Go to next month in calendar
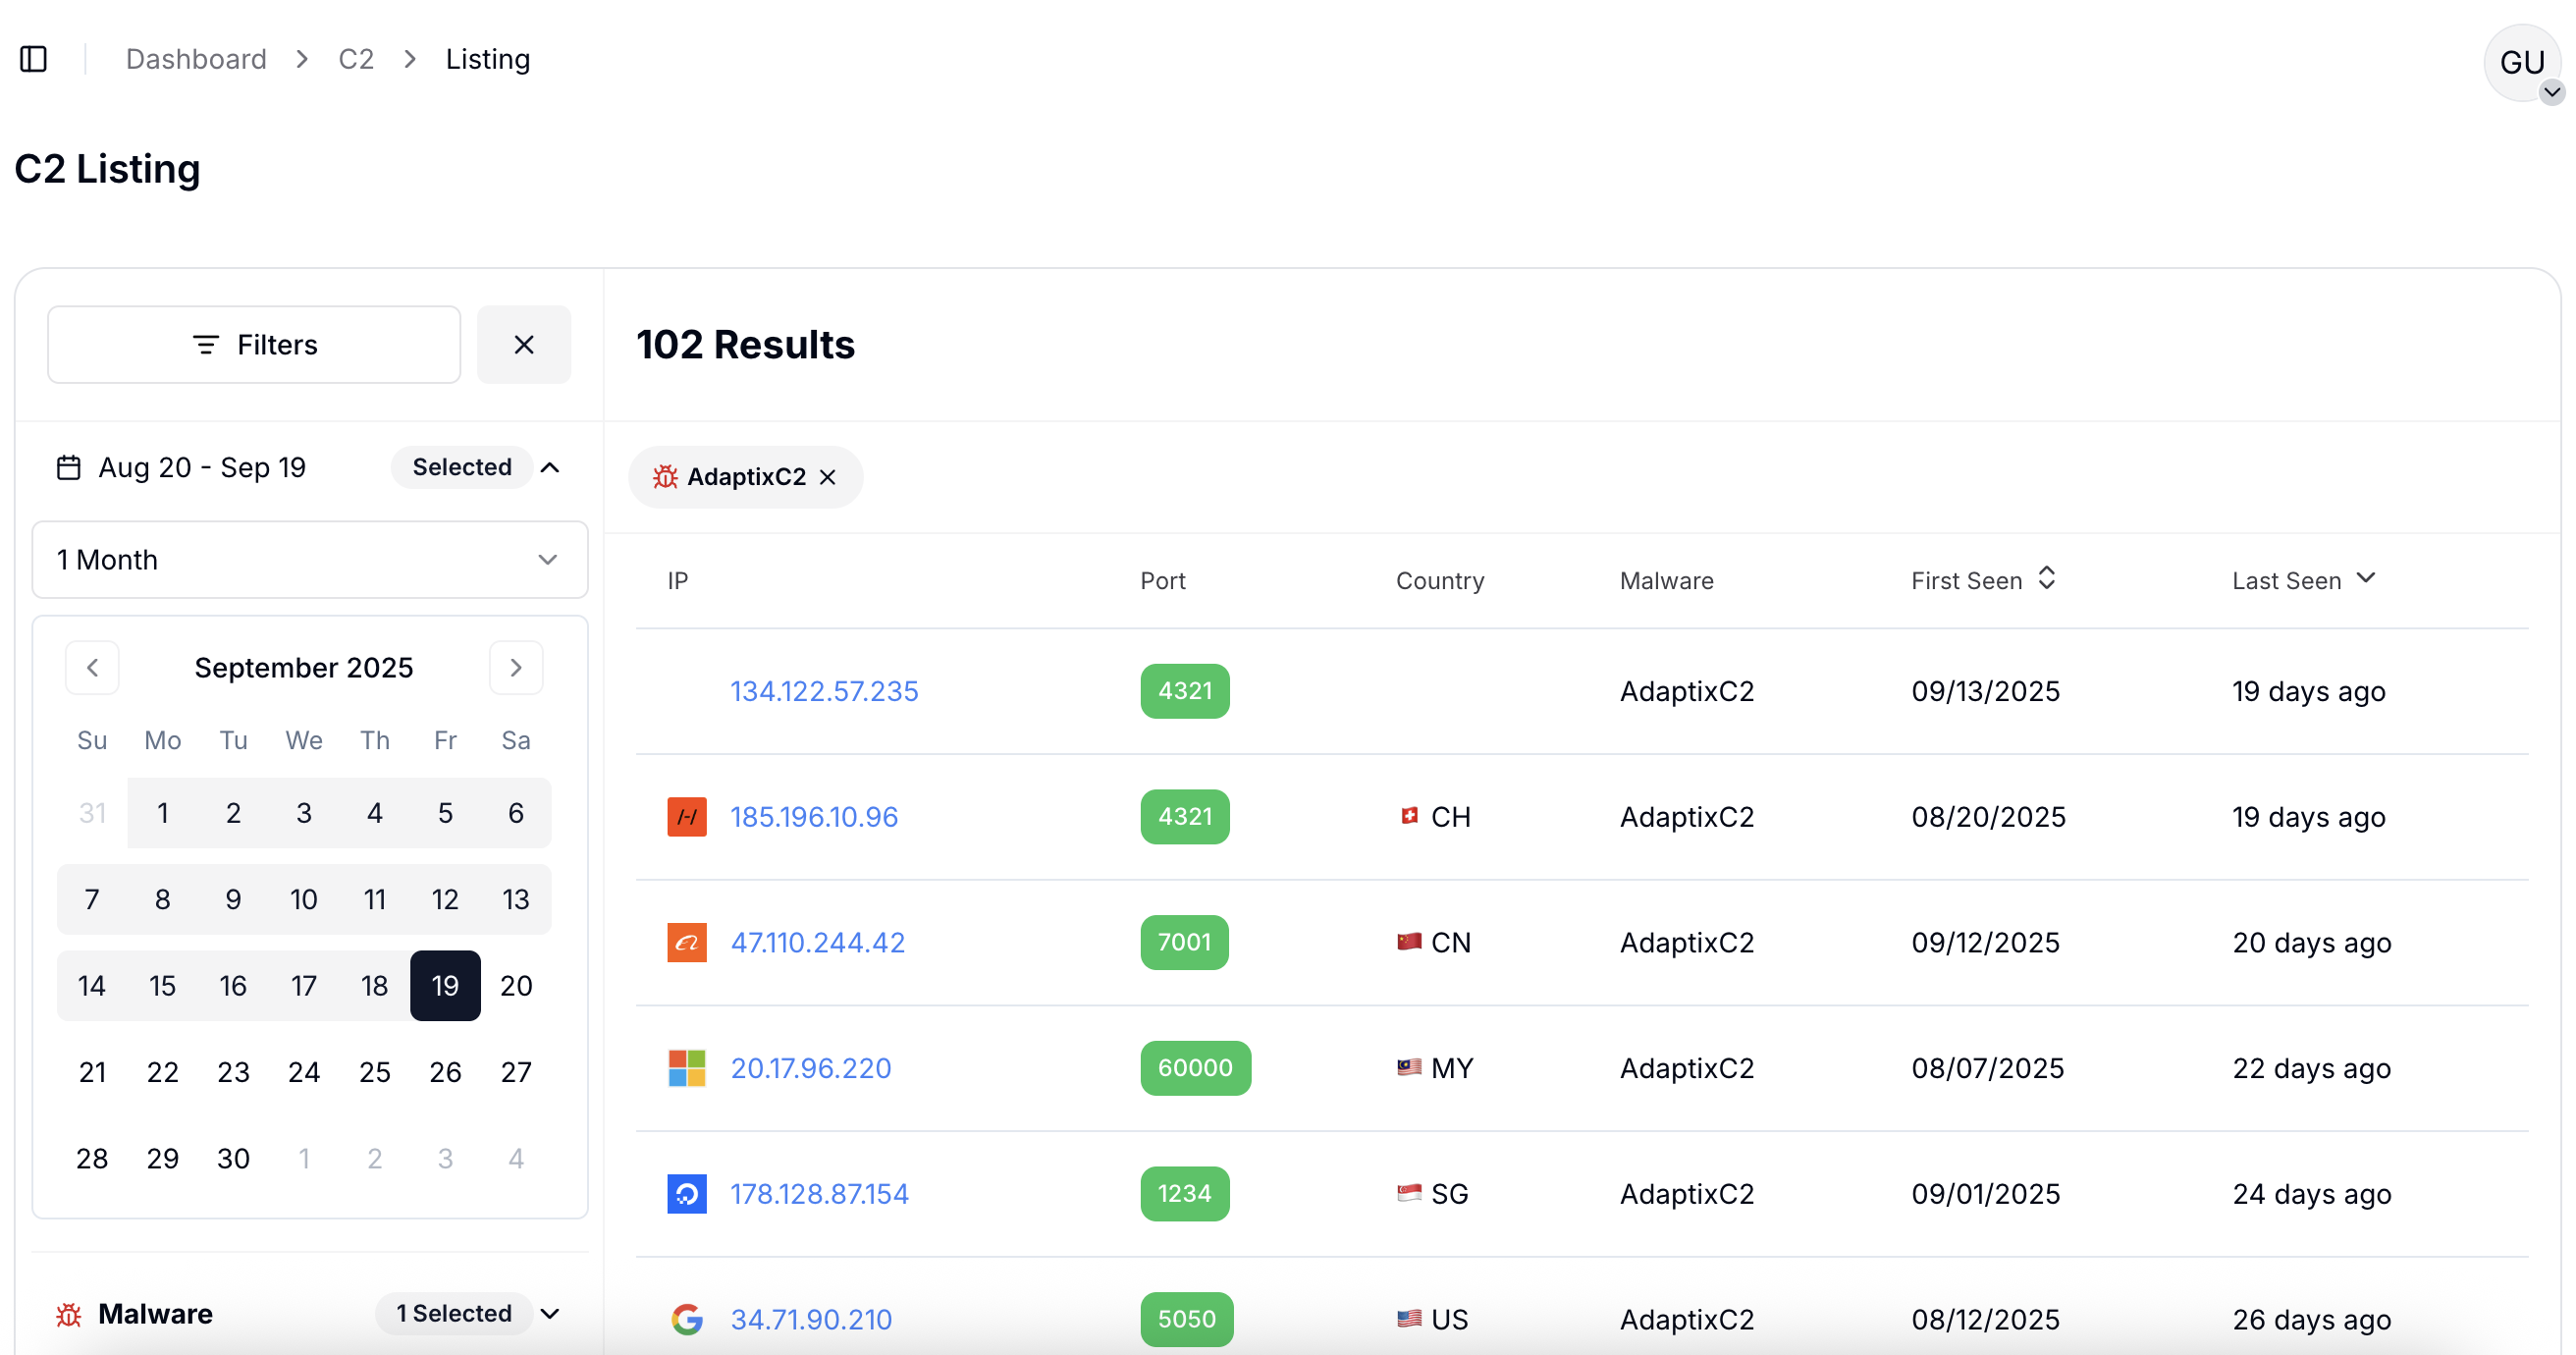This screenshot has height=1355, width=2576. coord(515,667)
